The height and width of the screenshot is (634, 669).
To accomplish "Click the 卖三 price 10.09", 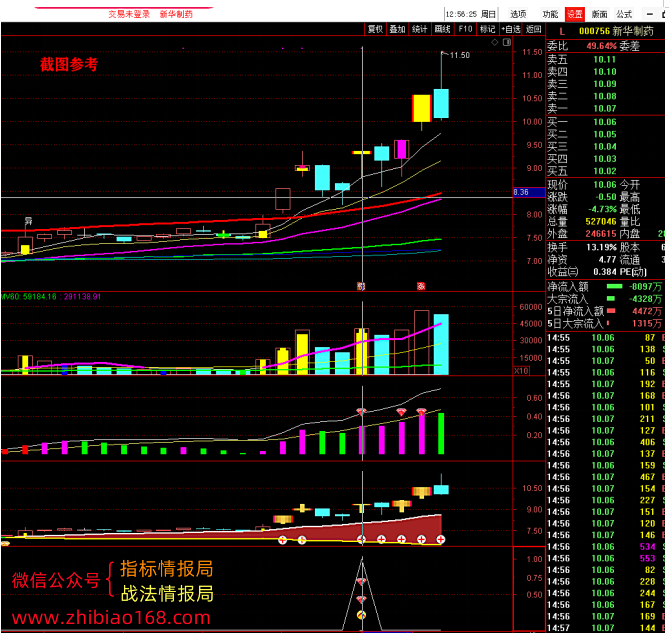I will click(x=605, y=84).
